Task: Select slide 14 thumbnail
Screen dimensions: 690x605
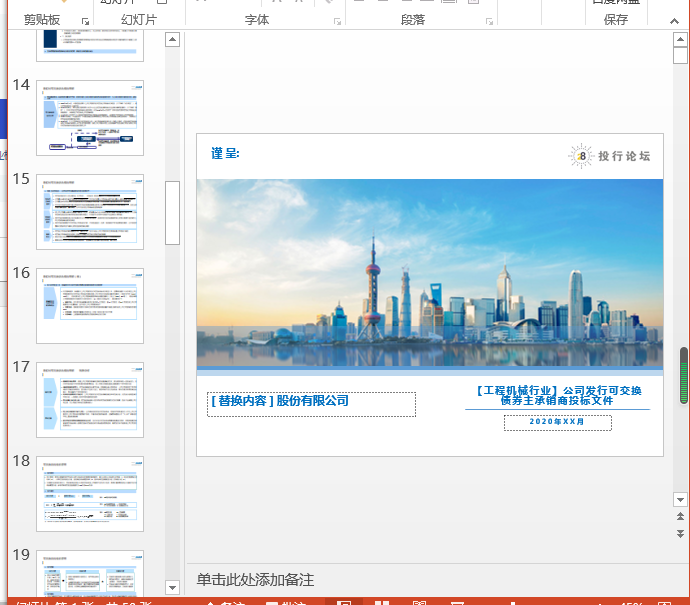Action: point(90,118)
